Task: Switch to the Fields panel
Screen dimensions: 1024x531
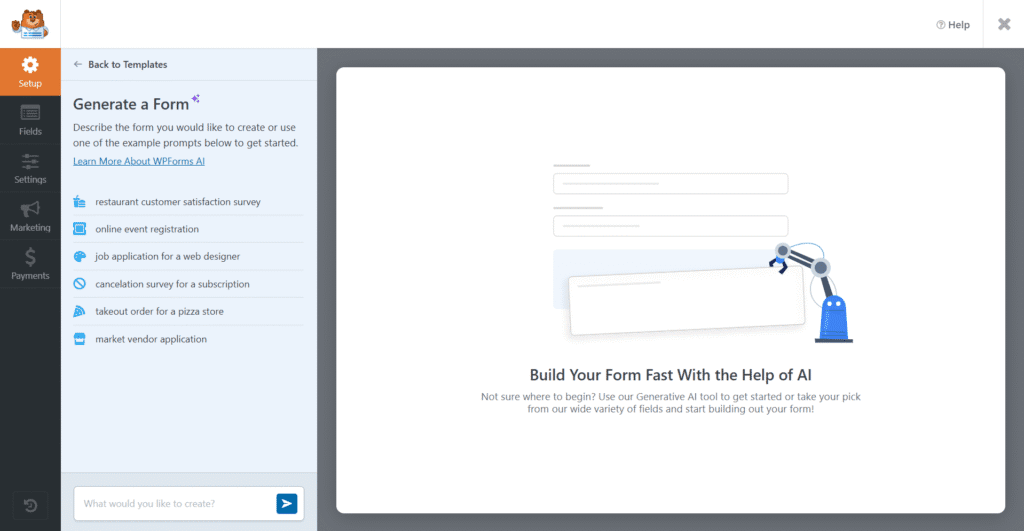Action: [x=30, y=120]
